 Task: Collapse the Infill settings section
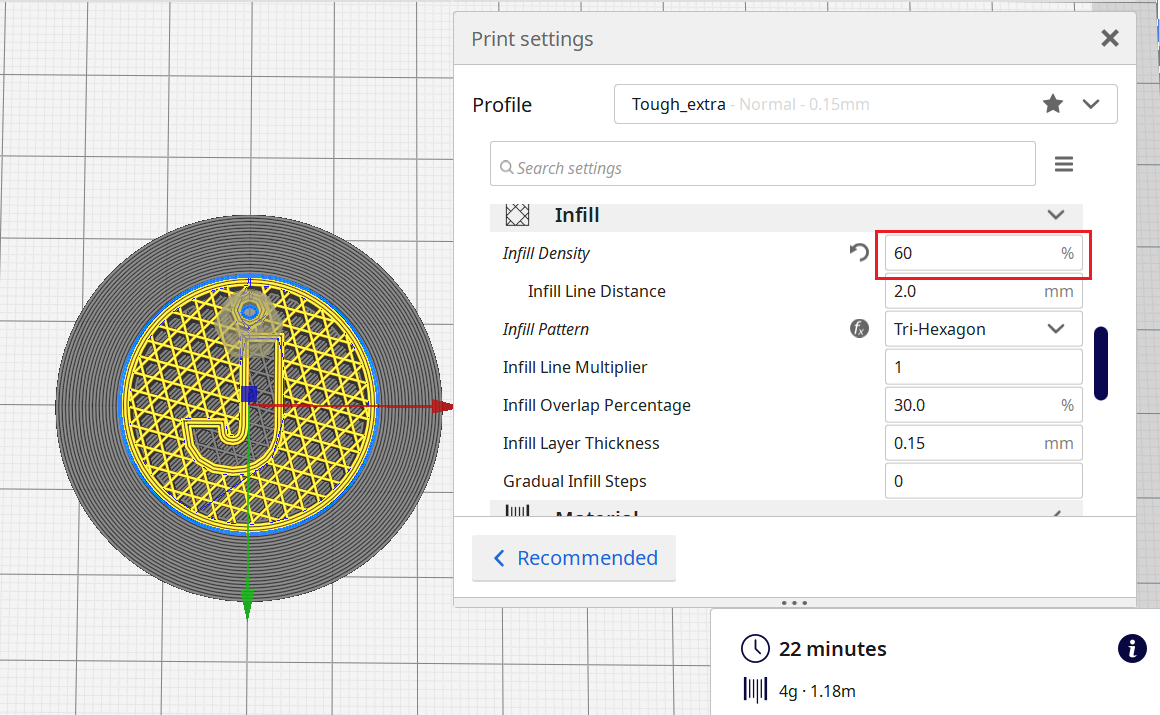(x=1055, y=215)
